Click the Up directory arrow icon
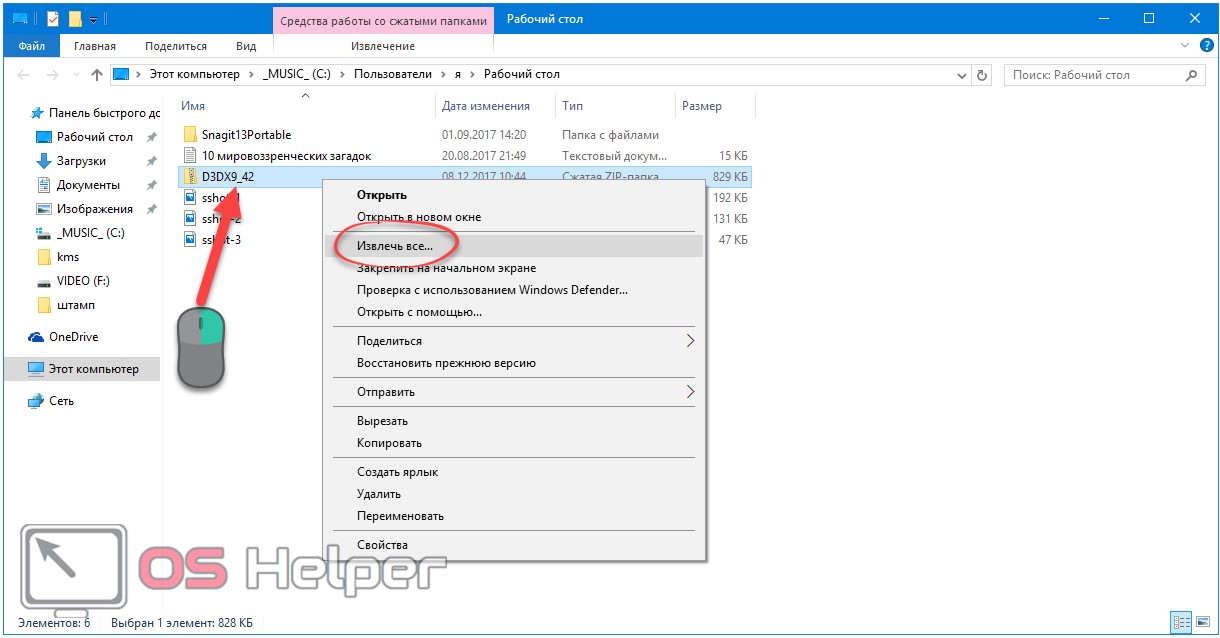 click(97, 75)
